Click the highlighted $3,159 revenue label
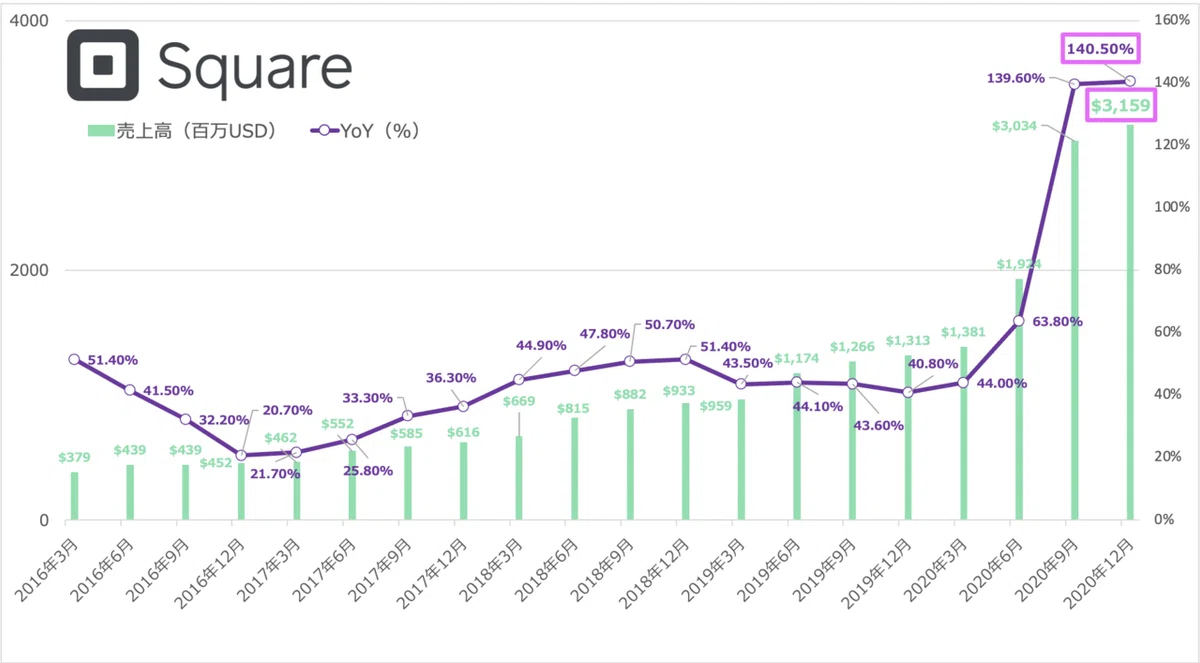 coord(1121,104)
